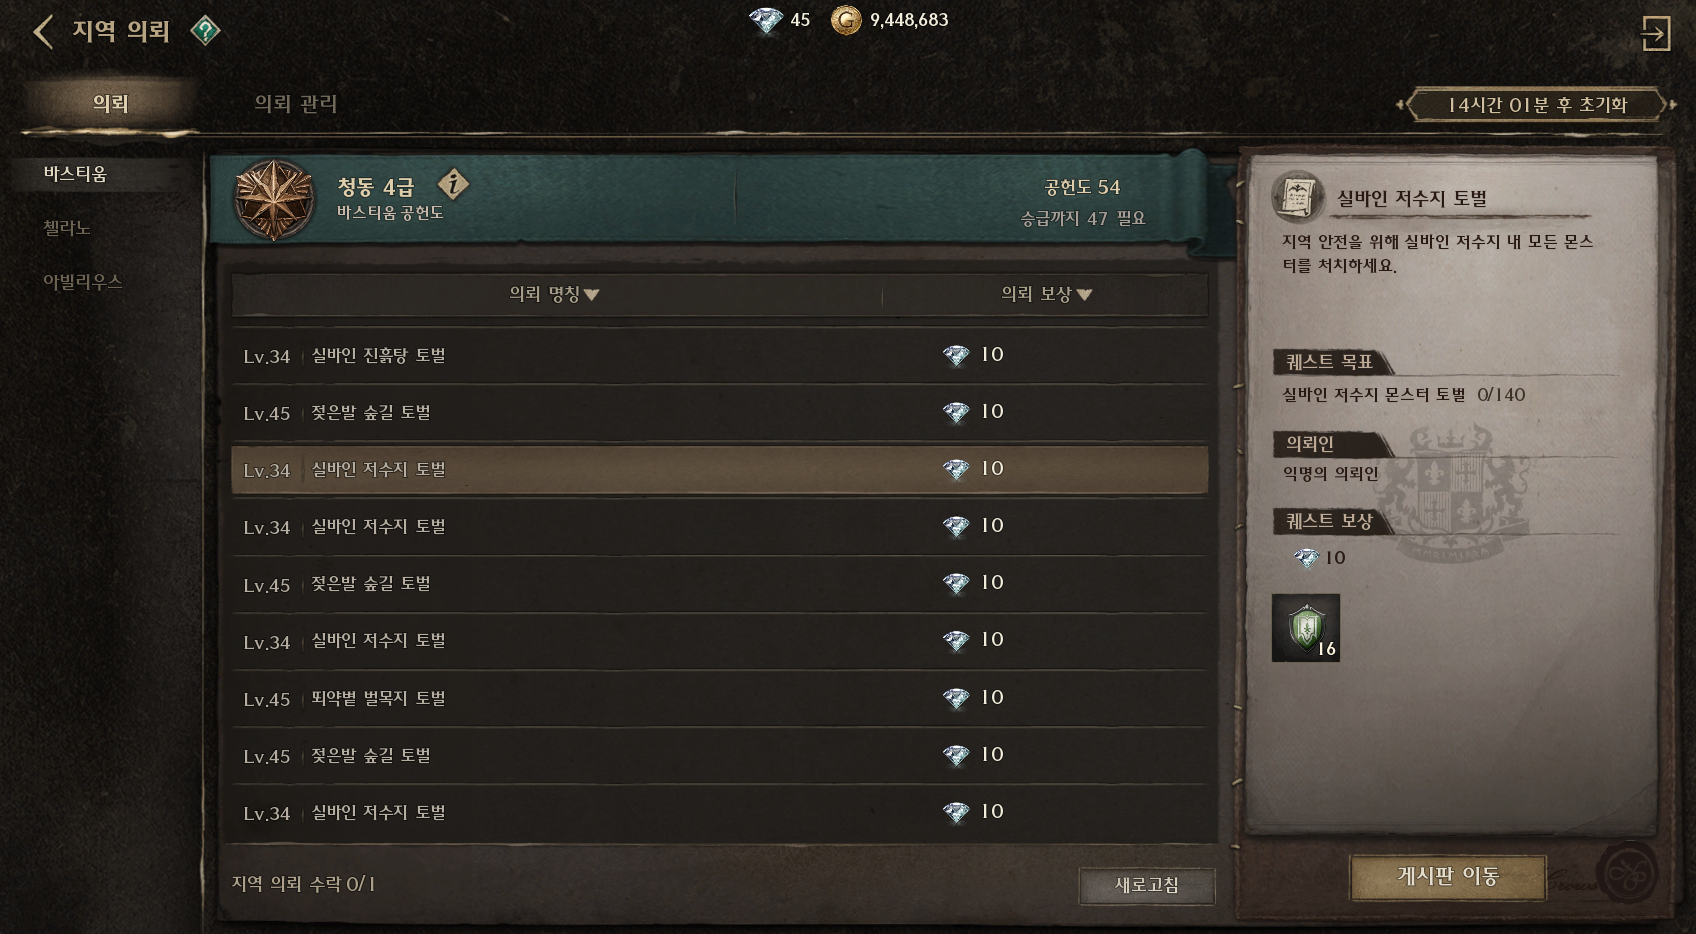Choose the 첼라노 region
Screen dimensions: 1696x934
pos(67,228)
